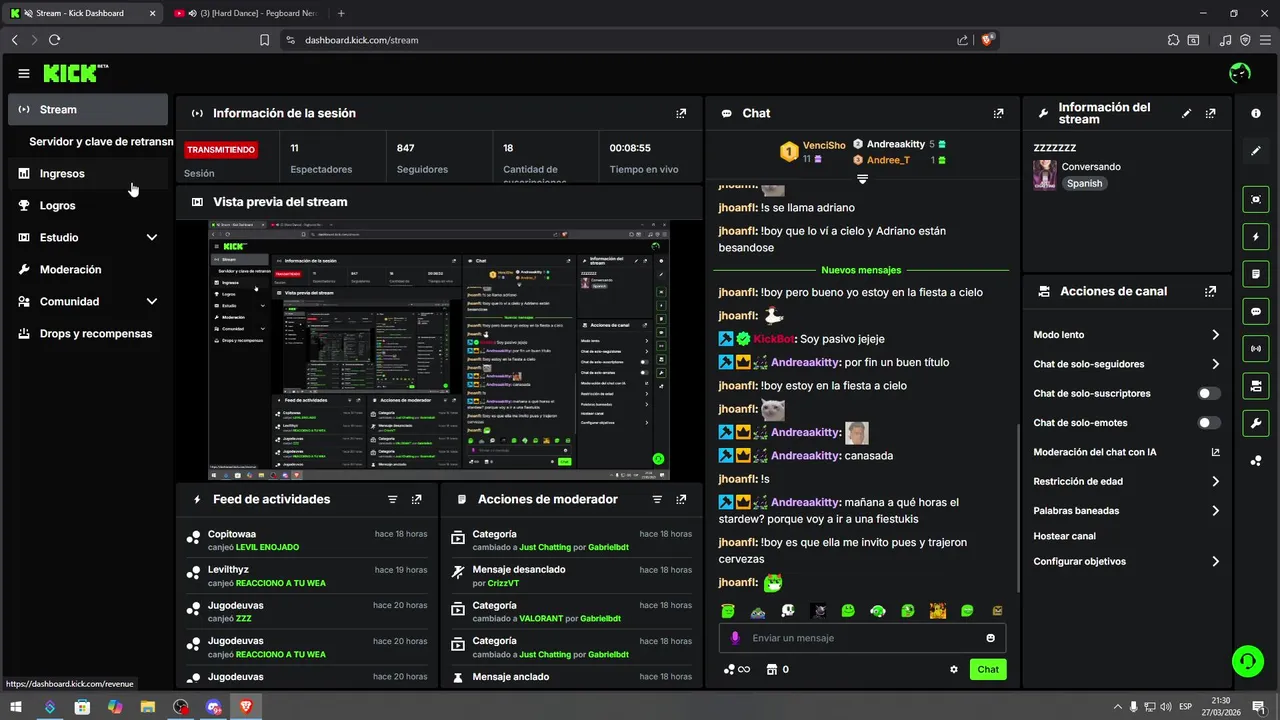Viewport: 1280px width, 720px height.
Task: Collapse the chat leaderboard with the down arrow
Action: click(862, 180)
